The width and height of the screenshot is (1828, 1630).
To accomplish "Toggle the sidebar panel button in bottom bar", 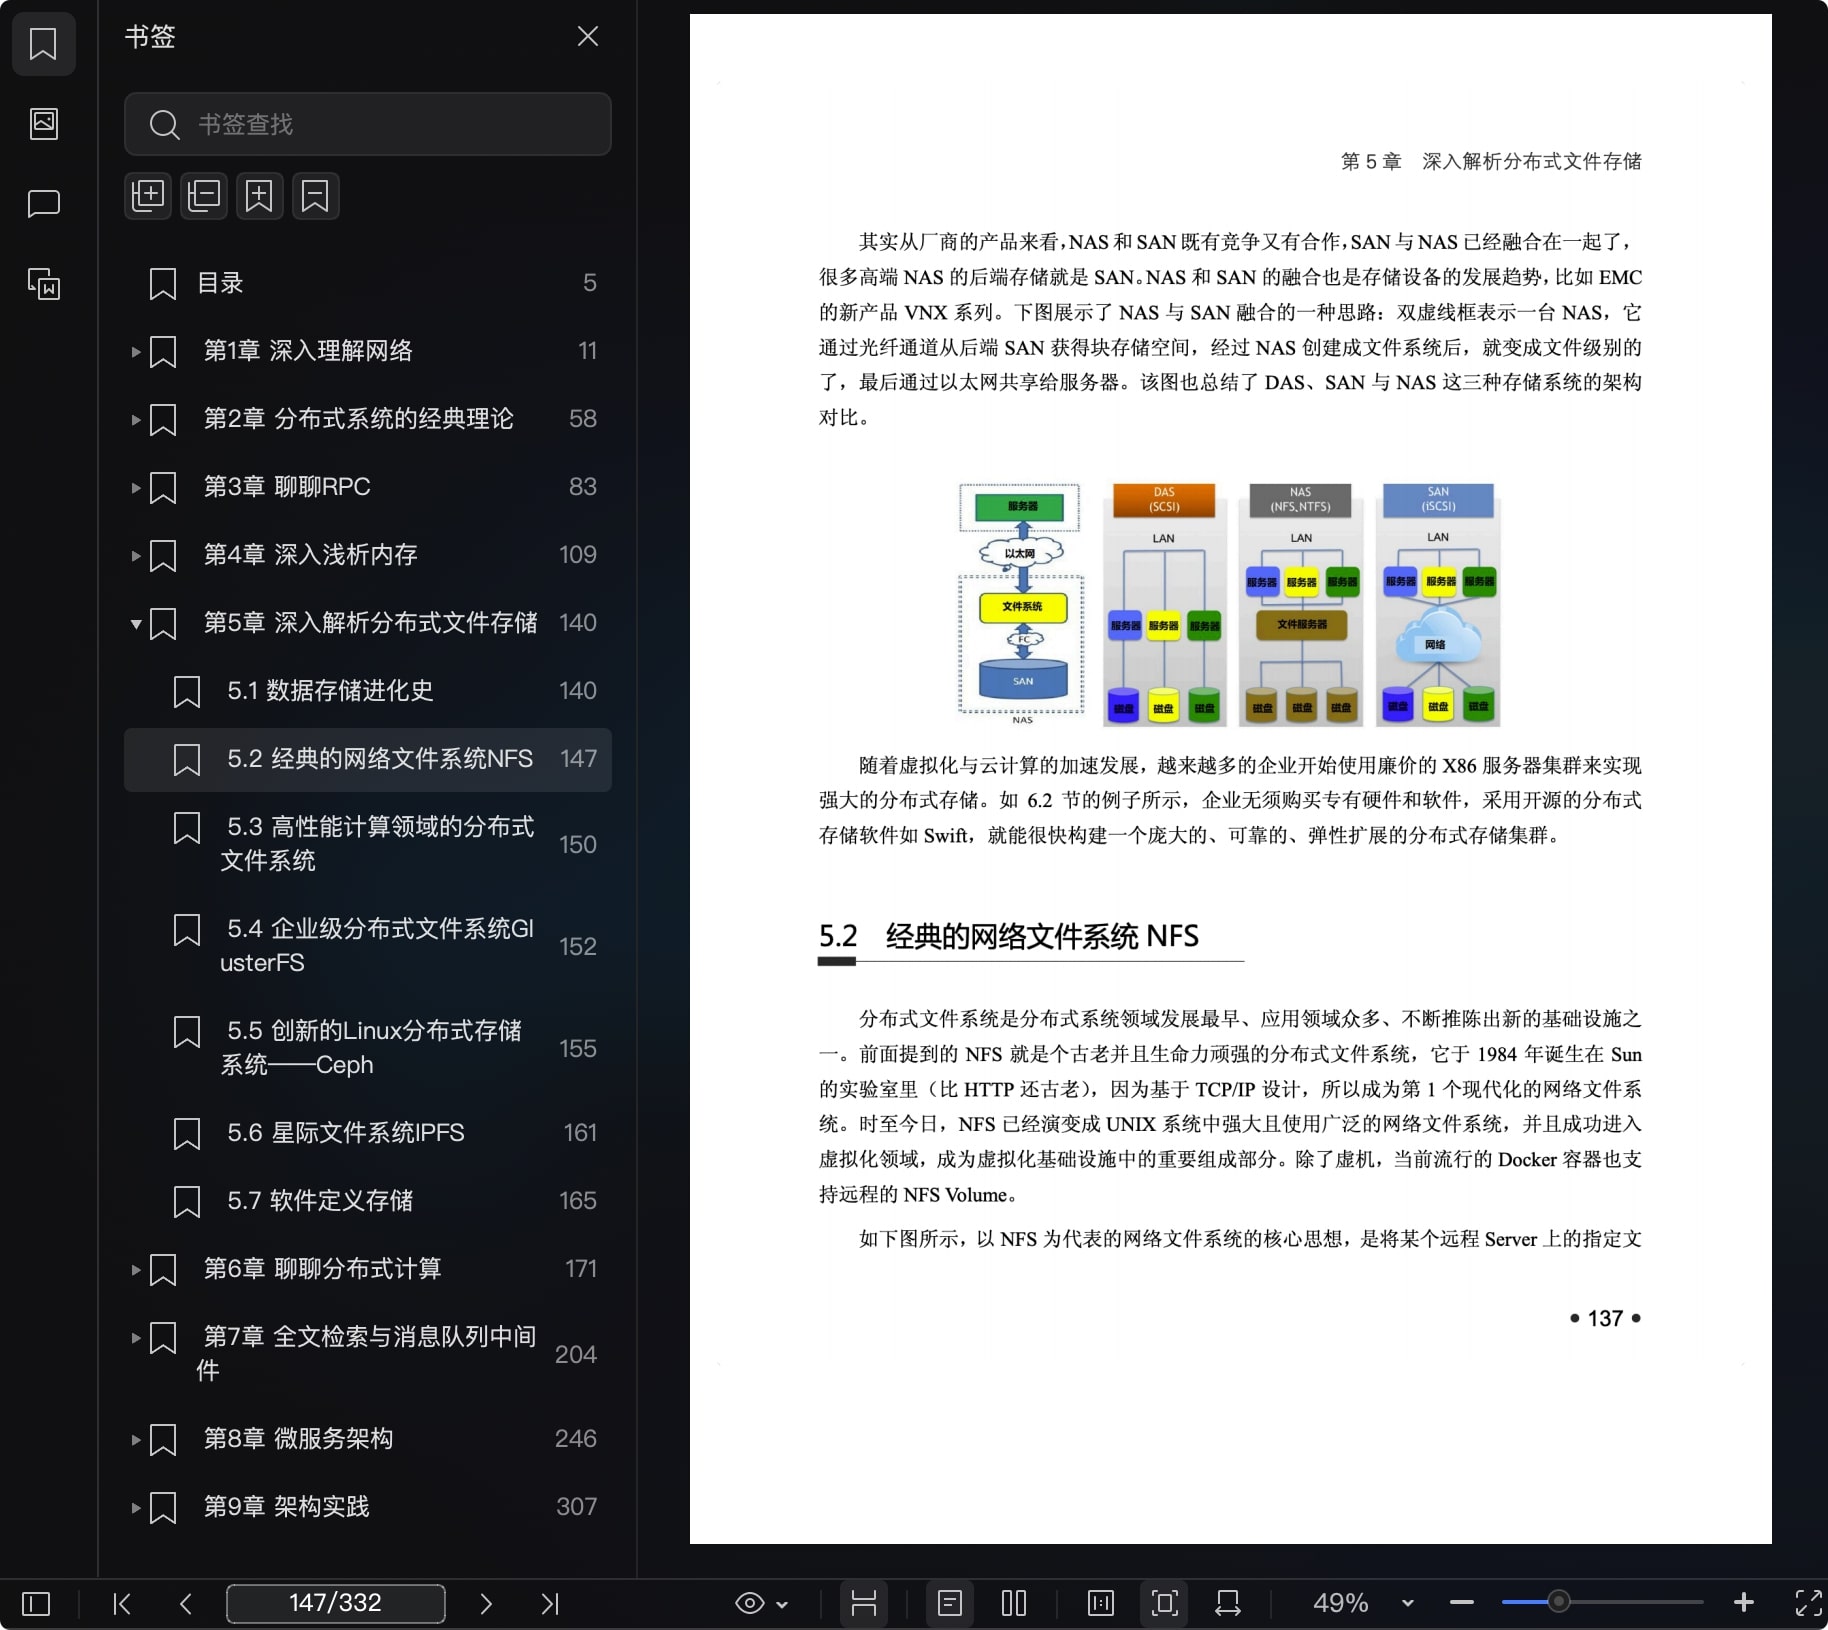I will (x=36, y=1604).
